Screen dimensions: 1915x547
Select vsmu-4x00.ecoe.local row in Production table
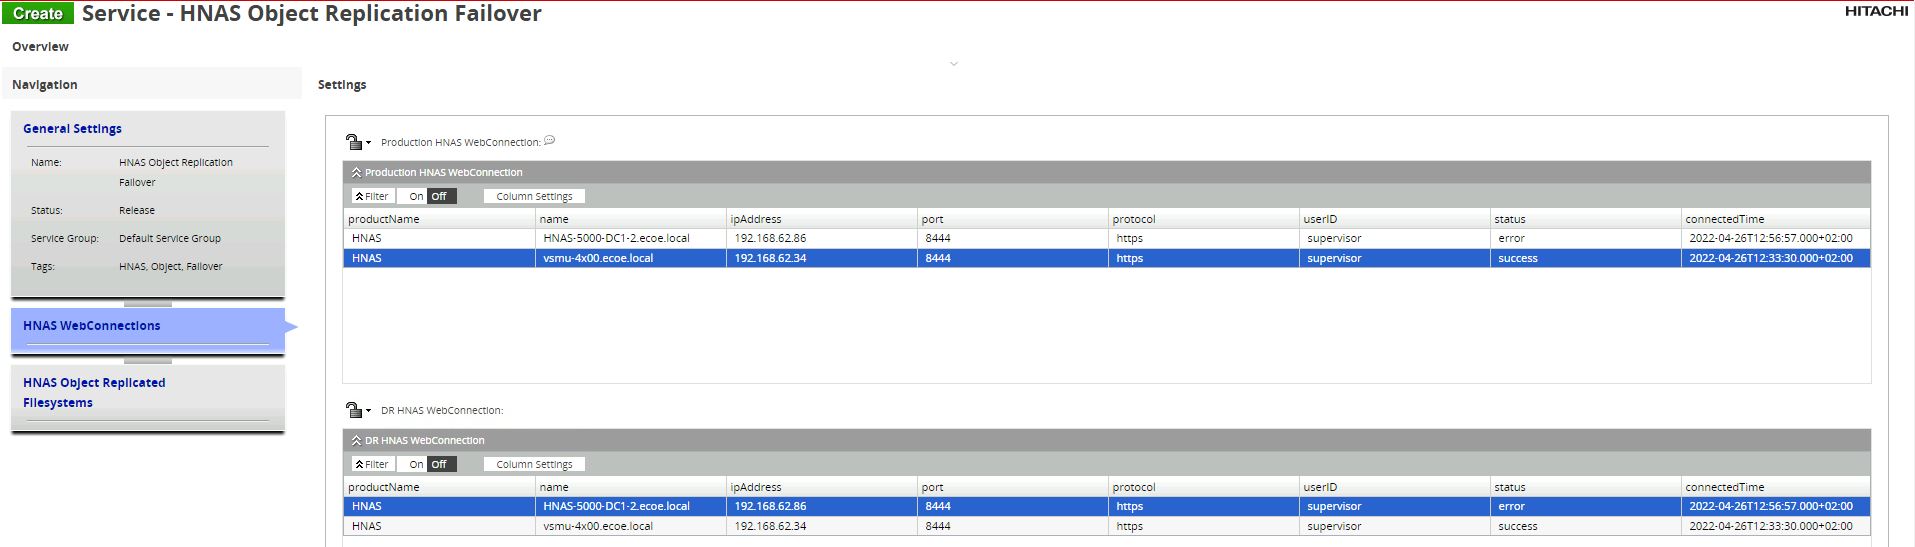pos(1106,258)
